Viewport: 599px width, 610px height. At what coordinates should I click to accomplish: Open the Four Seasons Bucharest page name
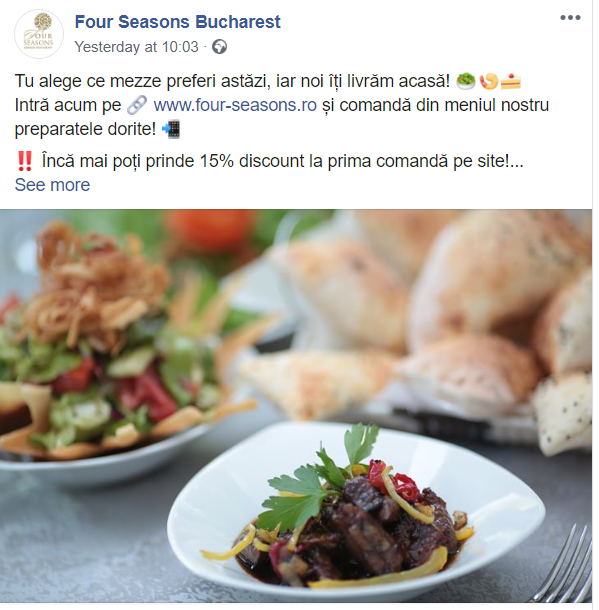177,22
